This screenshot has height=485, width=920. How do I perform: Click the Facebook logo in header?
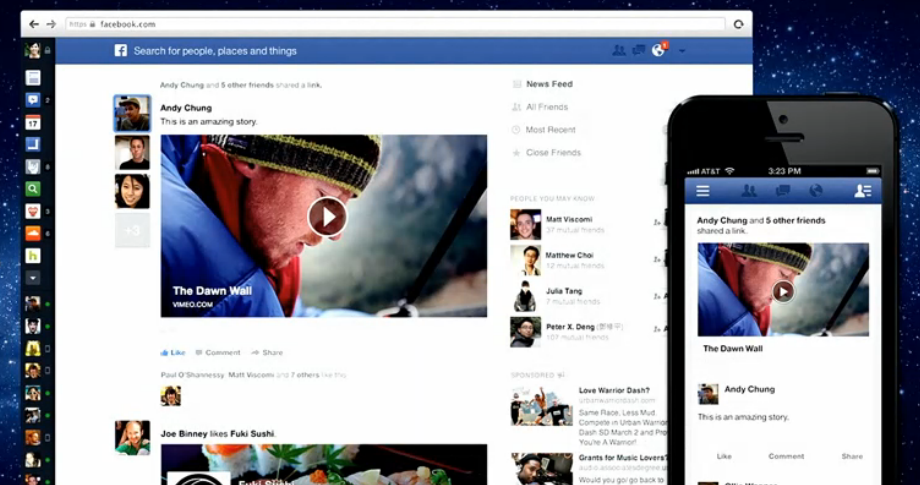[x=120, y=51]
